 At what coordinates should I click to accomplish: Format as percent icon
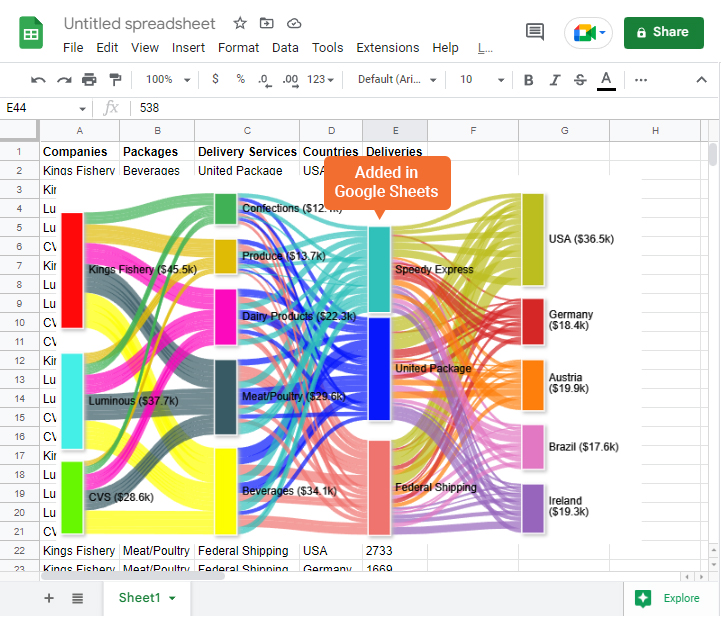point(240,79)
